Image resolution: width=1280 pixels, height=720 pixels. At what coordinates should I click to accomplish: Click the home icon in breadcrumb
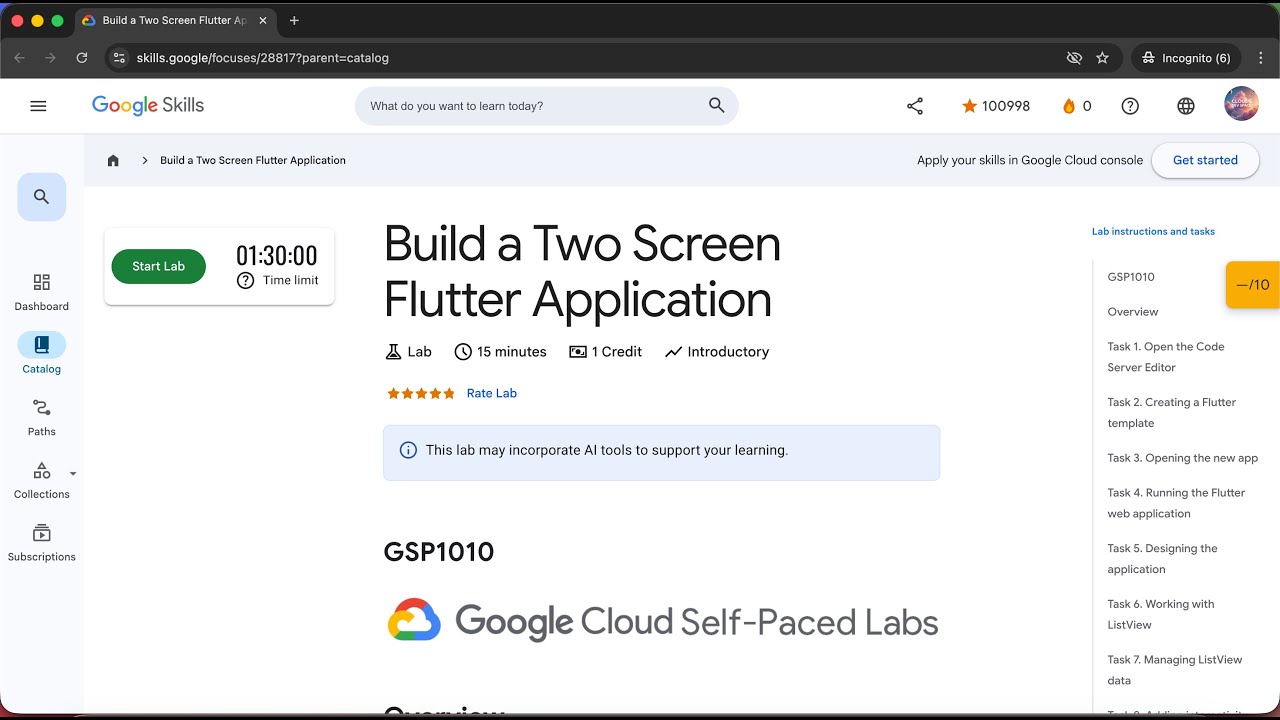pyautogui.click(x=113, y=160)
